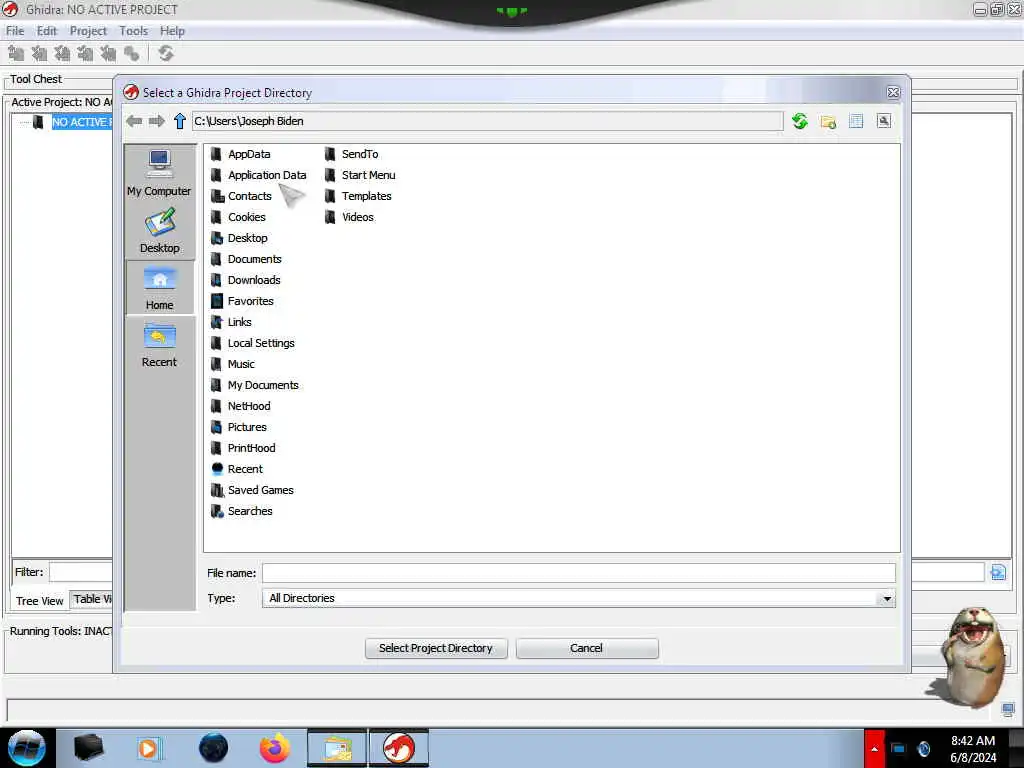The height and width of the screenshot is (768, 1024).
Task: Close the Select Project Directory dialog
Action: pos(893,93)
